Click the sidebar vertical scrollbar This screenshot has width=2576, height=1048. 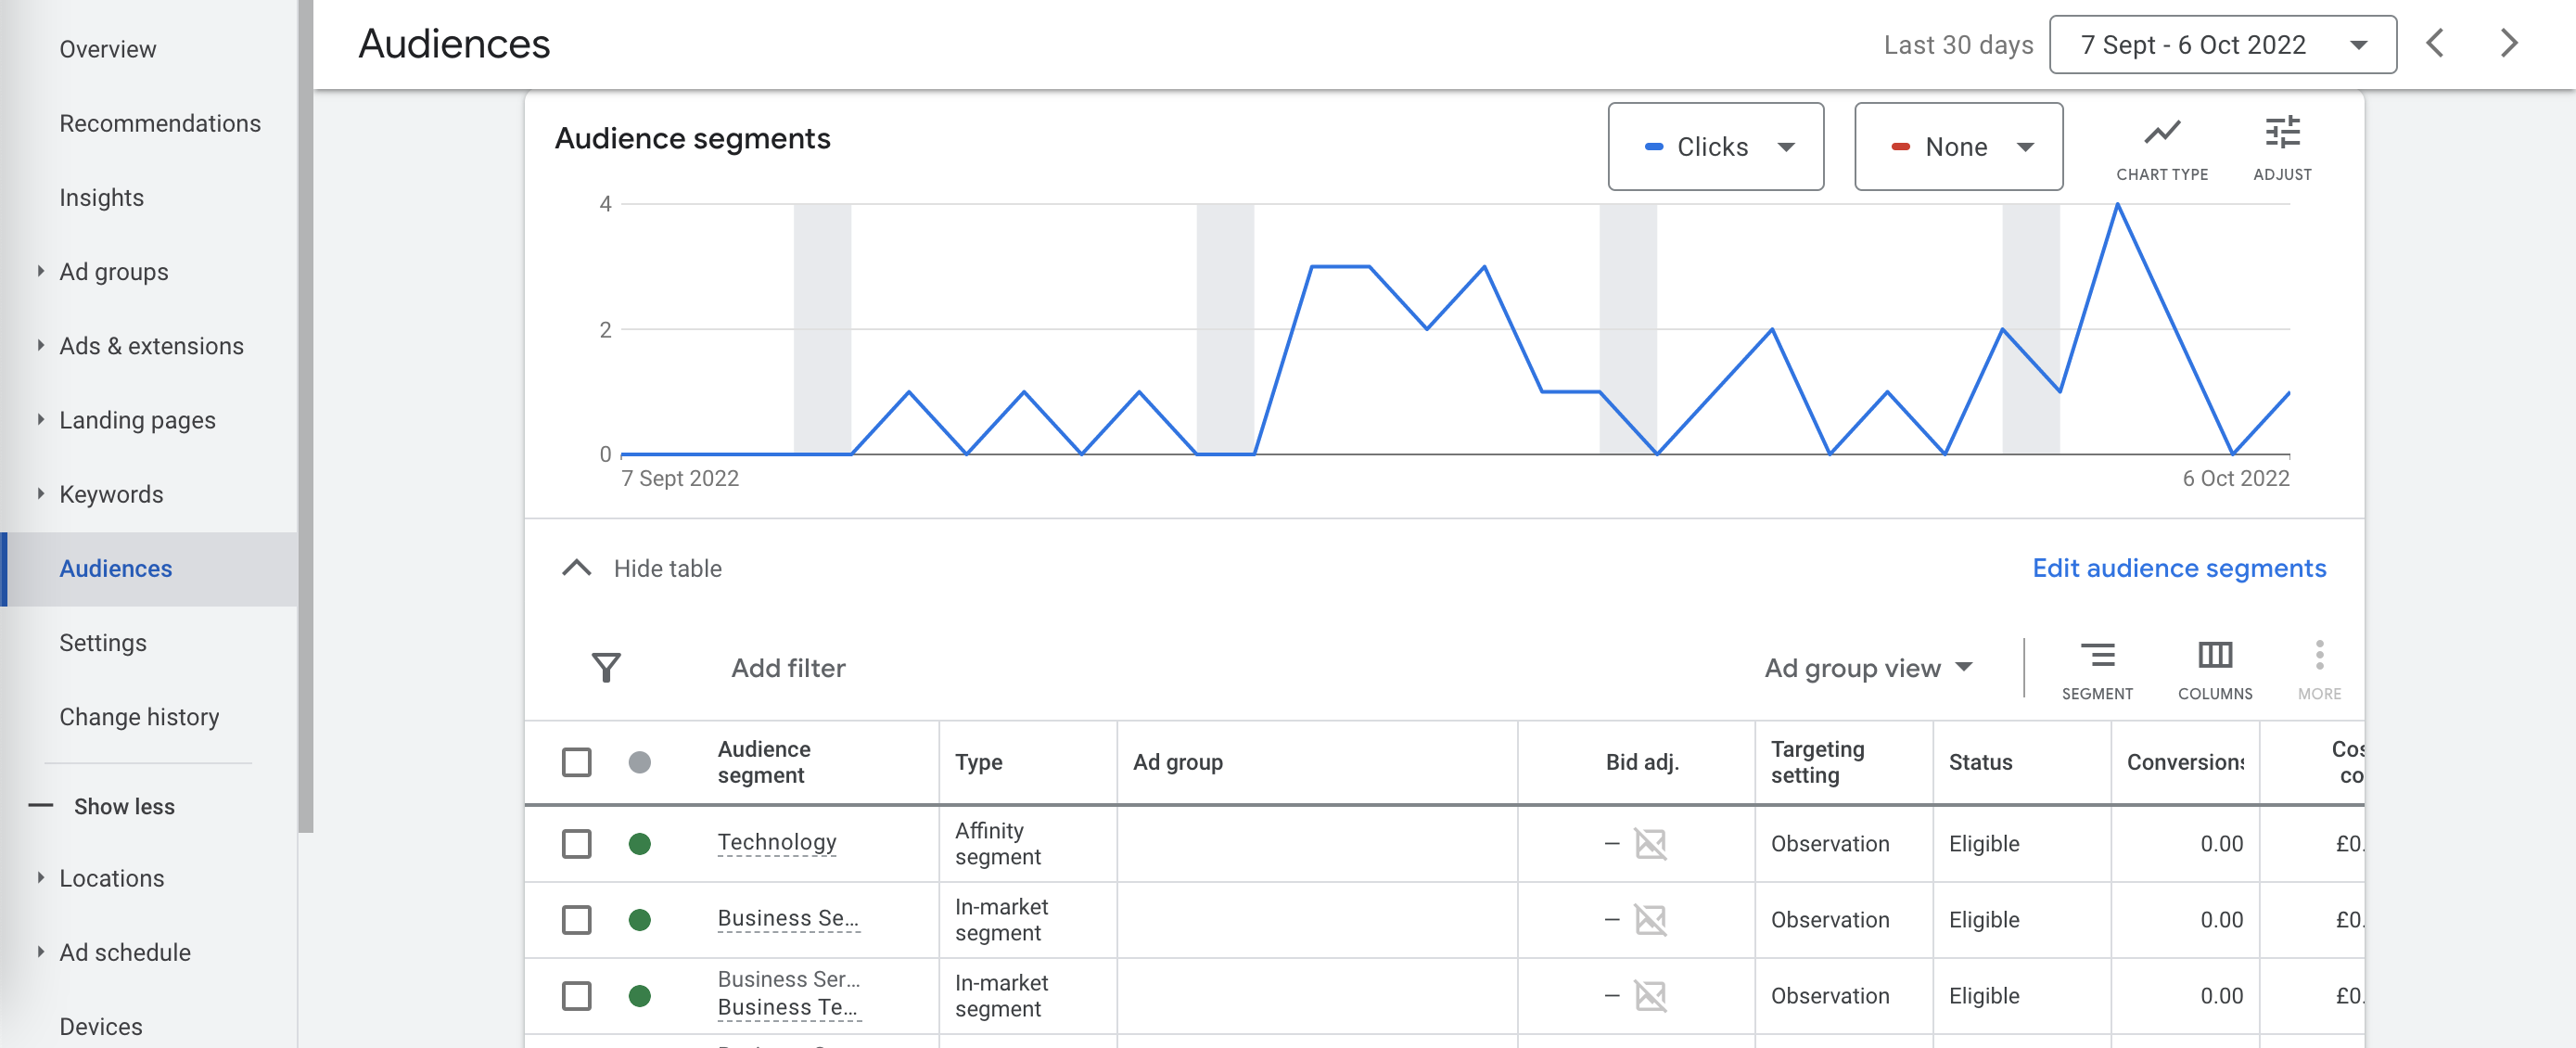305,415
